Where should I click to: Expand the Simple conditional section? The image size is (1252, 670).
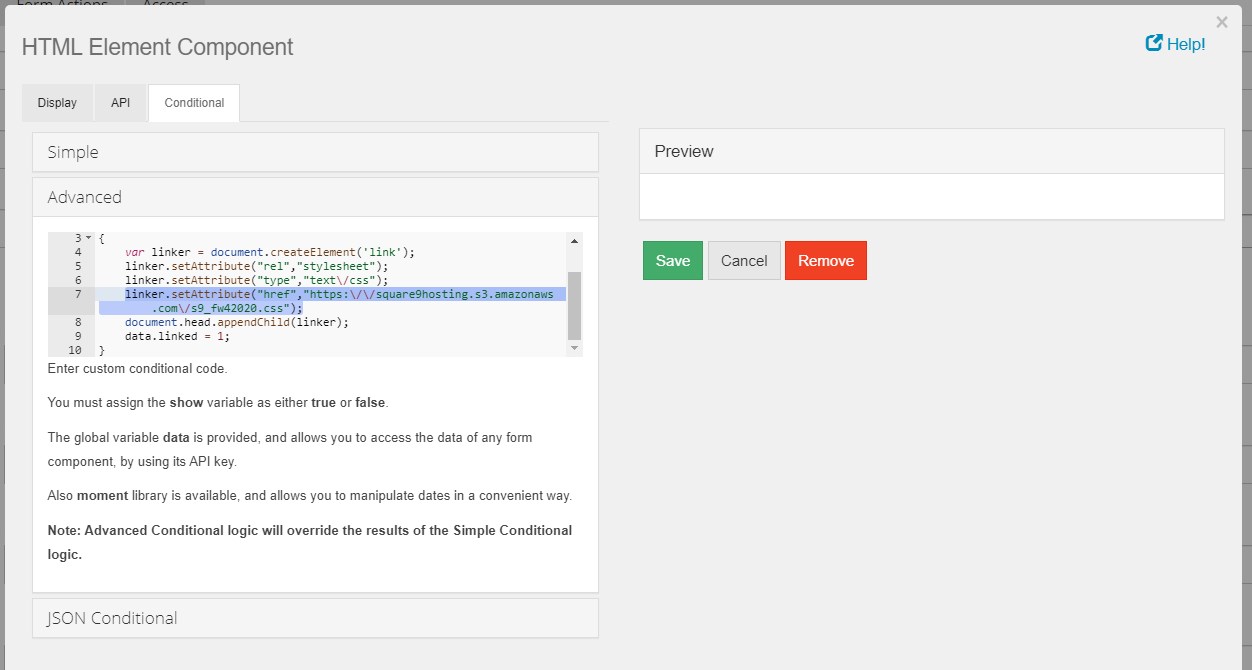coord(315,152)
